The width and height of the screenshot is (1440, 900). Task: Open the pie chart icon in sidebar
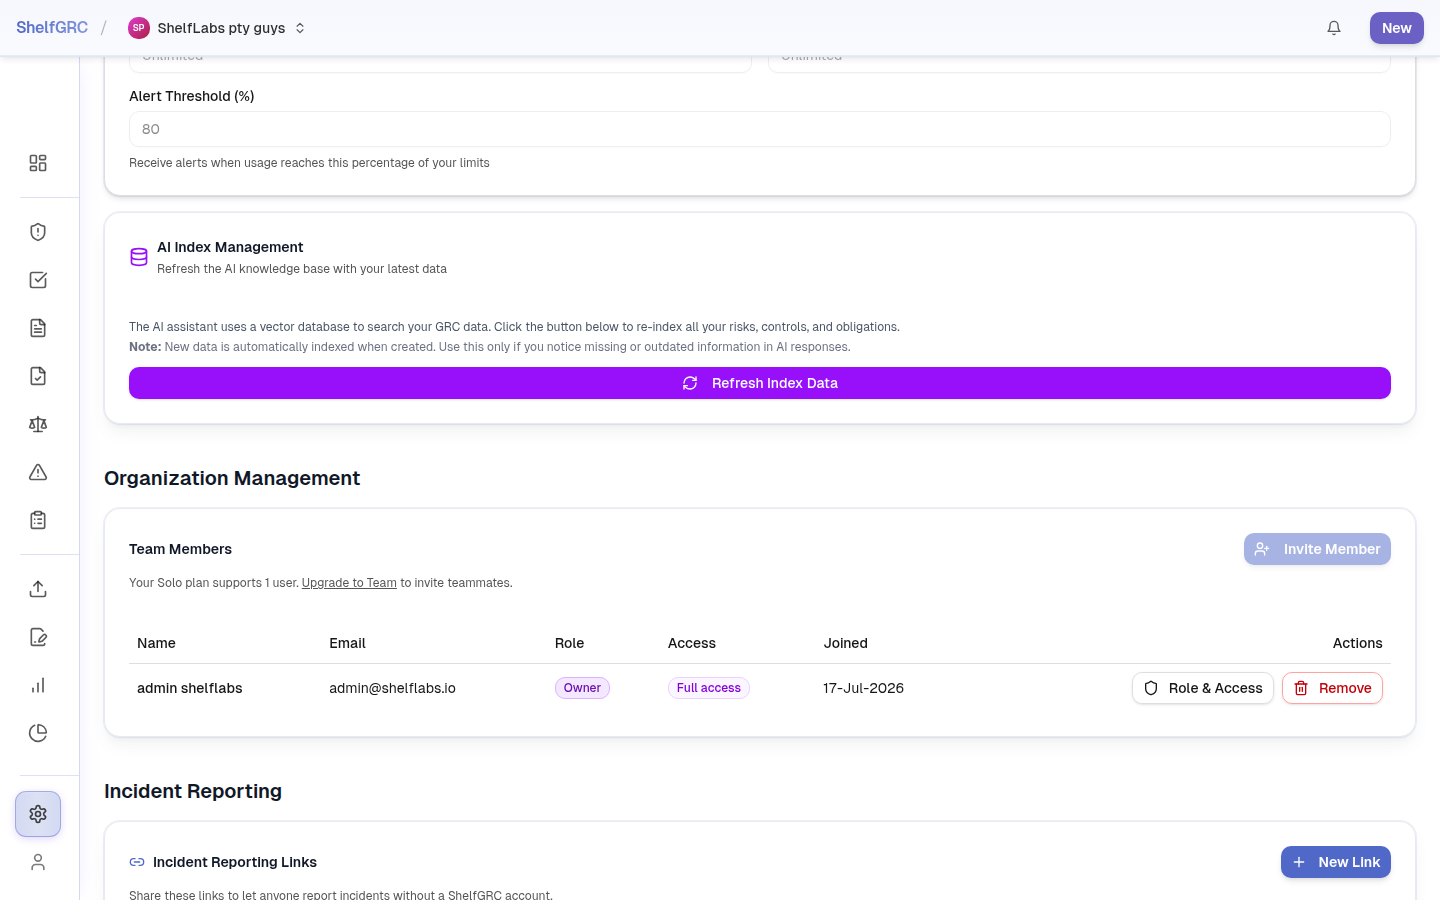click(x=38, y=733)
